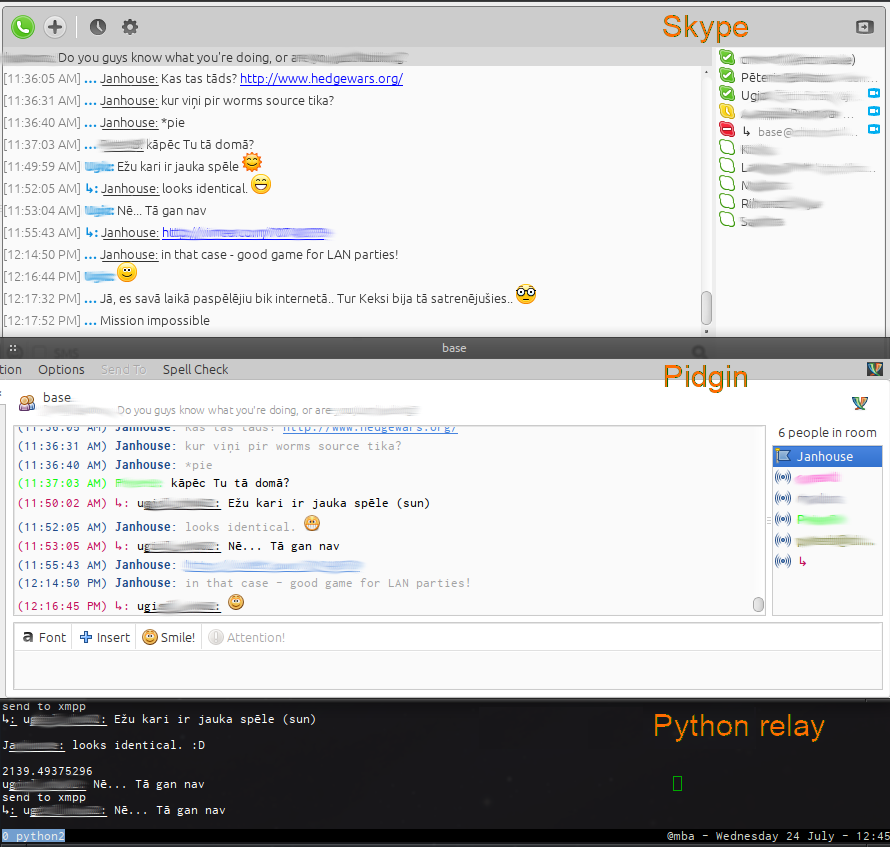The width and height of the screenshot is (890, 847).
Task: Click the online status icon beside the "Pēte" contact
Action: pyautogui.click(x=727, y=75)
